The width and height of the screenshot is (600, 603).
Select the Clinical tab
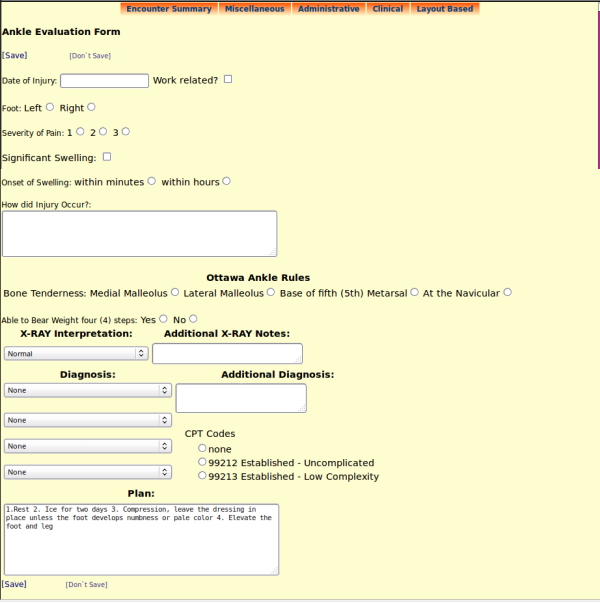[x=387, y=9]
